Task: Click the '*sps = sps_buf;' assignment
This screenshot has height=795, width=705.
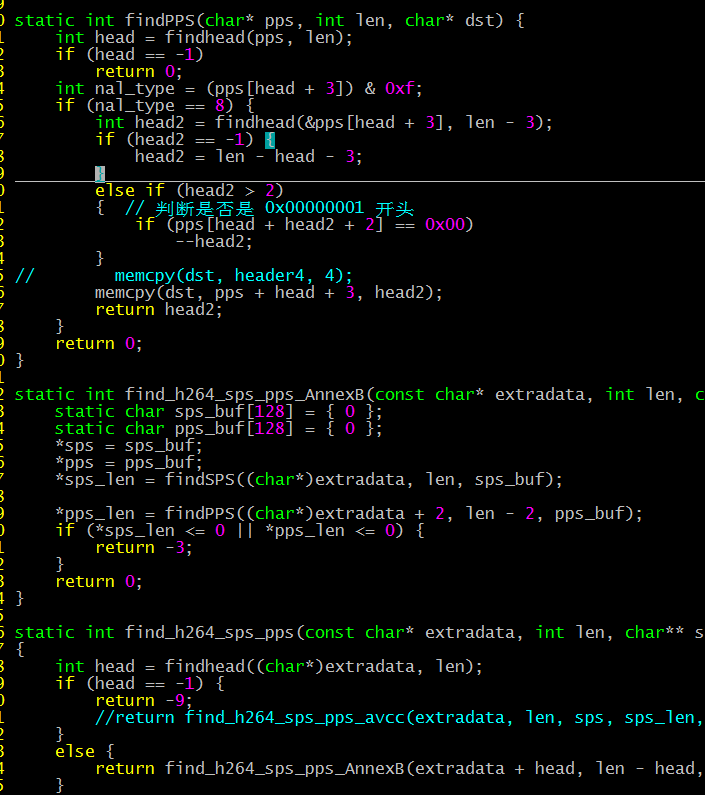Action: tap(129, 445)
